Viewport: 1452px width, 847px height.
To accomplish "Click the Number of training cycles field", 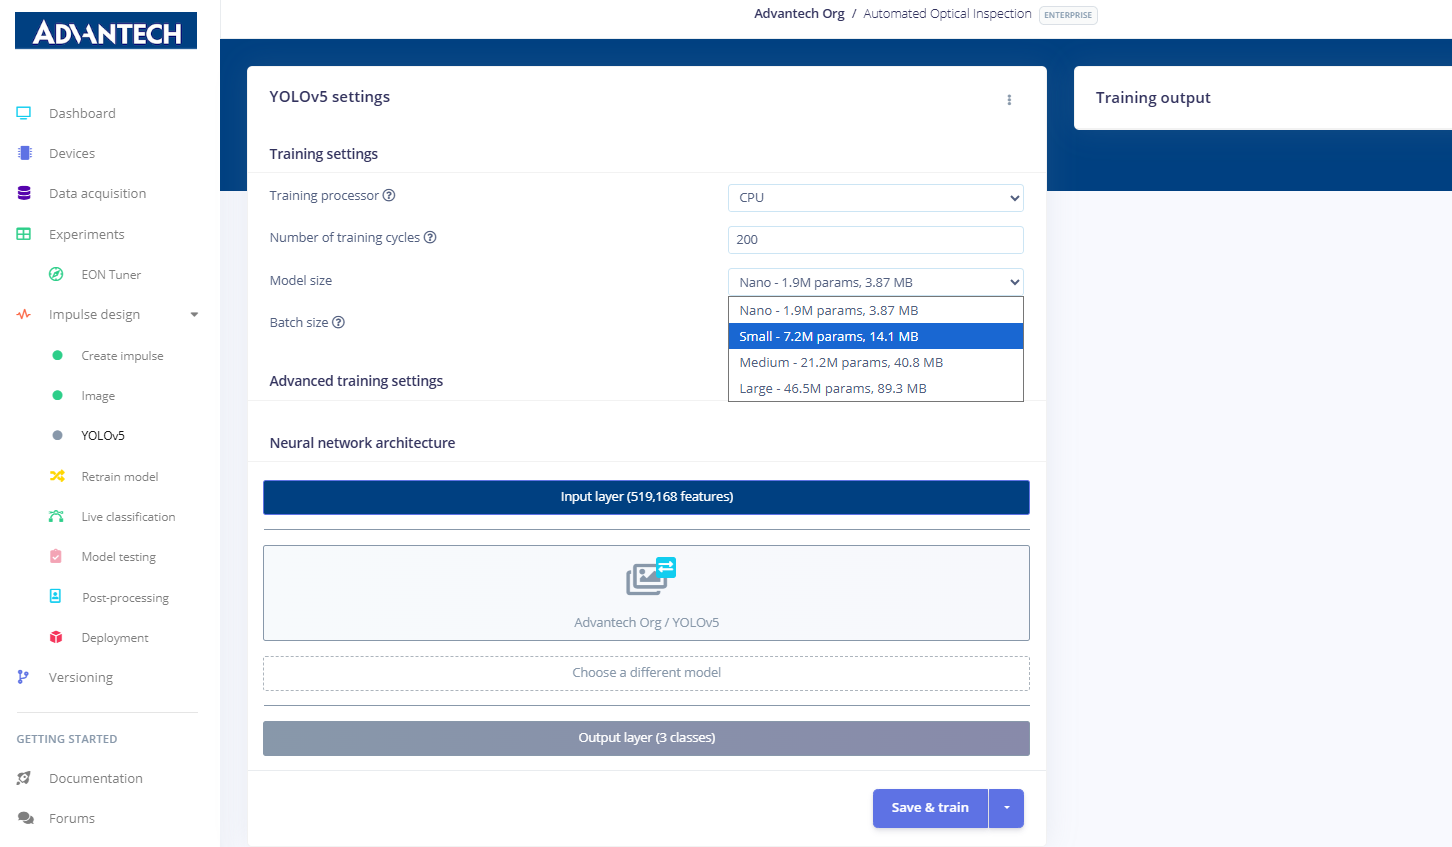I will click(x=876, y=240).
